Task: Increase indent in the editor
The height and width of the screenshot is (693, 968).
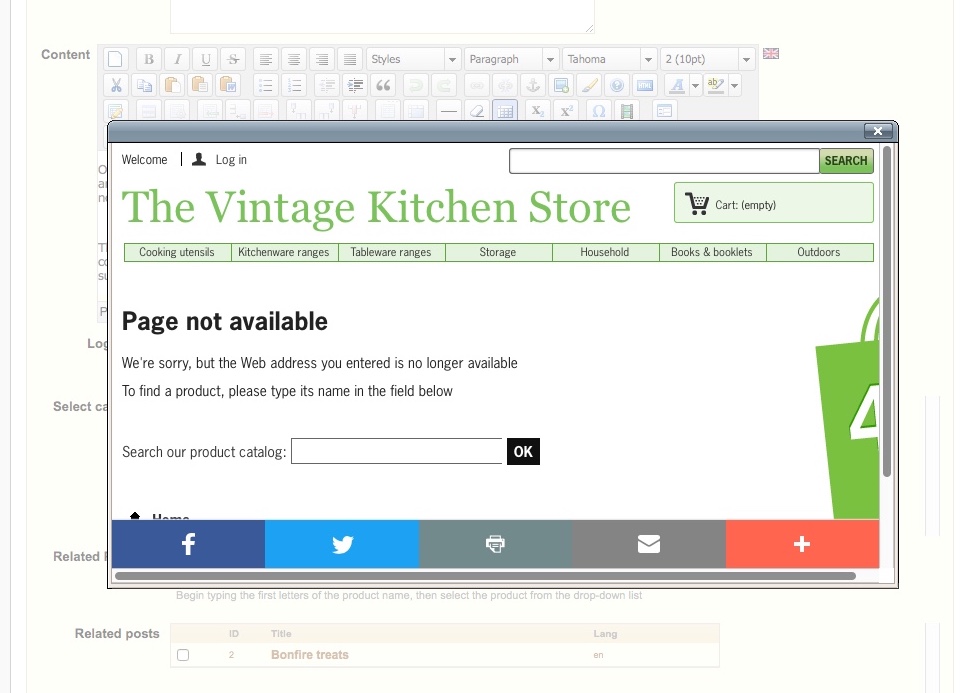Action: point(355,85)
